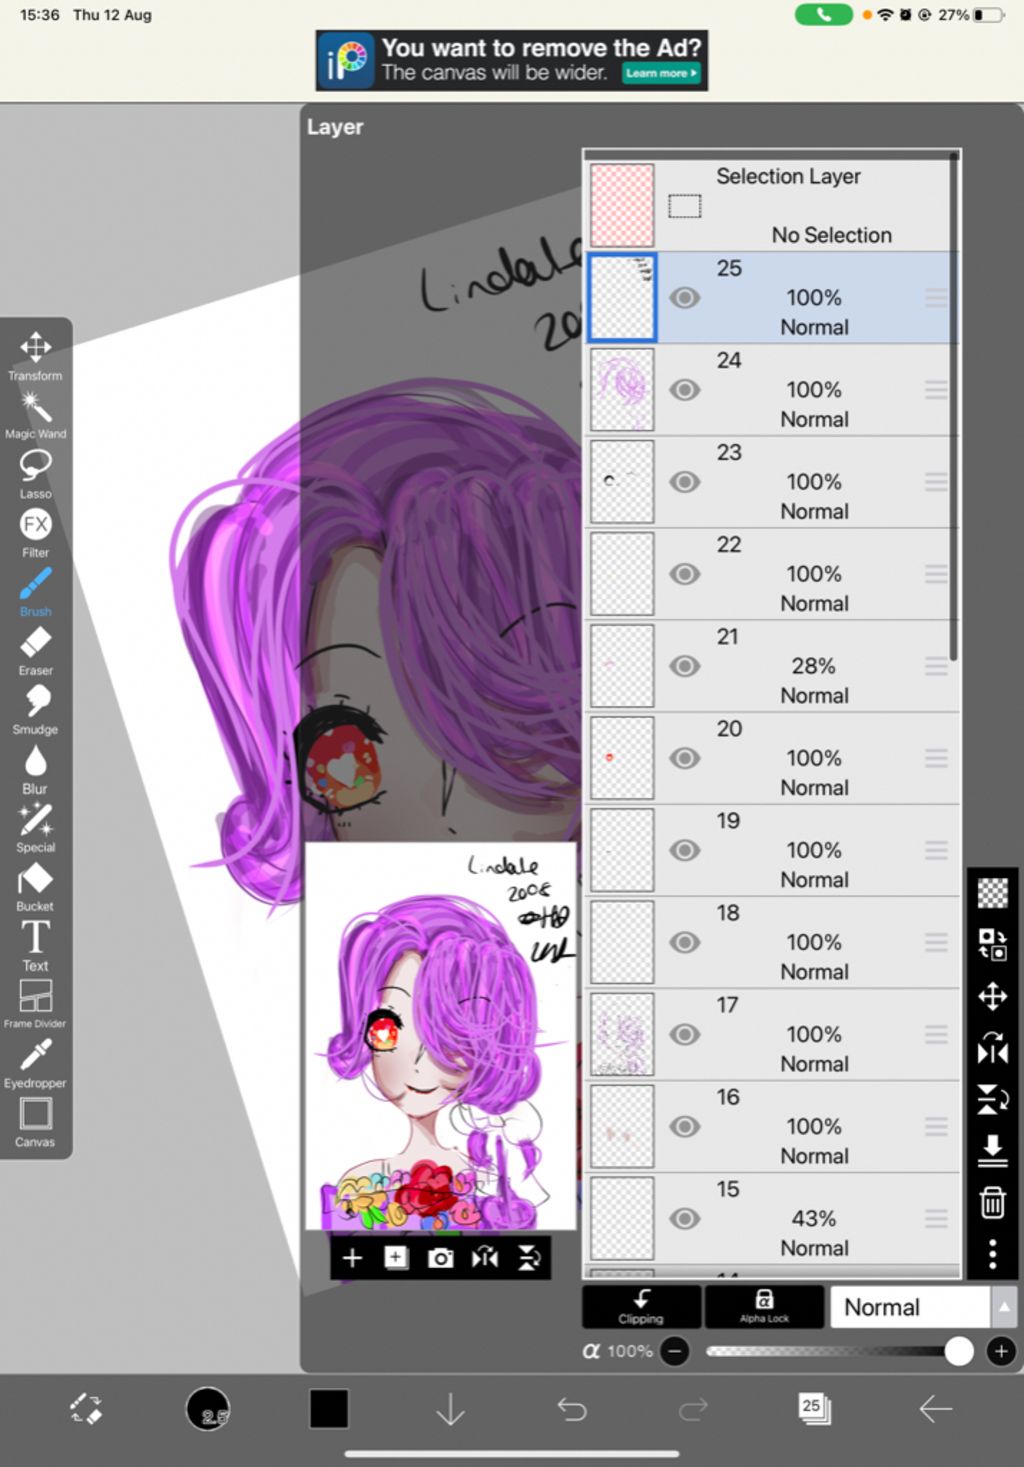
Task: Delete the layer with the trash icon
Action: point(992,1202)
